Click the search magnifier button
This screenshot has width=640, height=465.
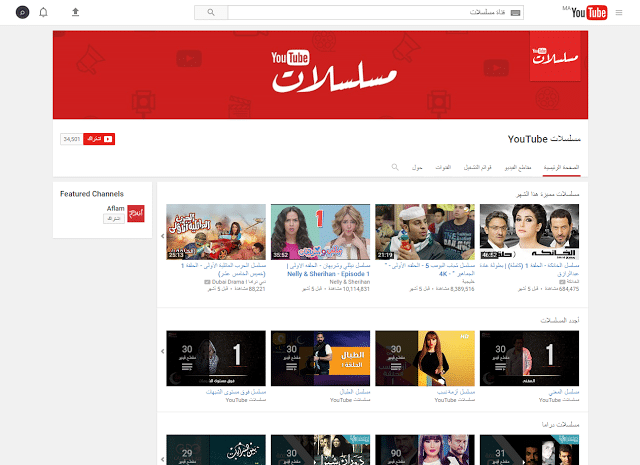point(211,13)
